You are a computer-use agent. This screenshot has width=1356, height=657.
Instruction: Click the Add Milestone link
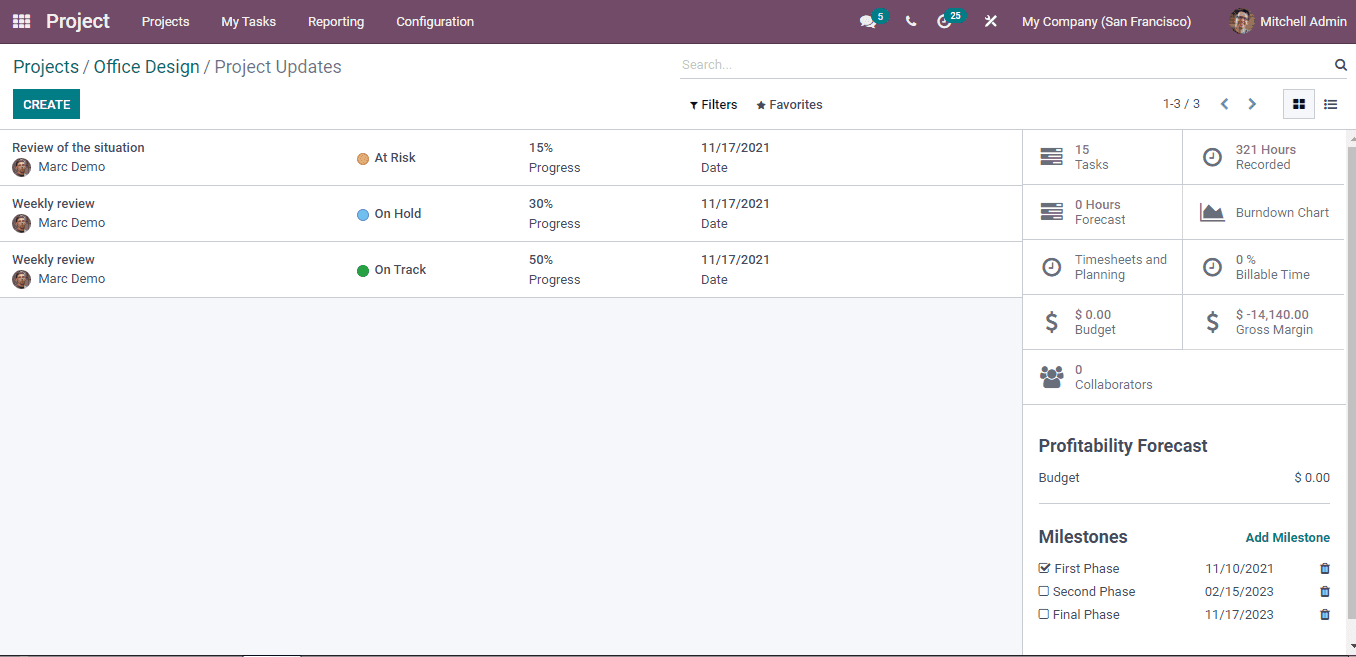click(x=1288, y=537)
